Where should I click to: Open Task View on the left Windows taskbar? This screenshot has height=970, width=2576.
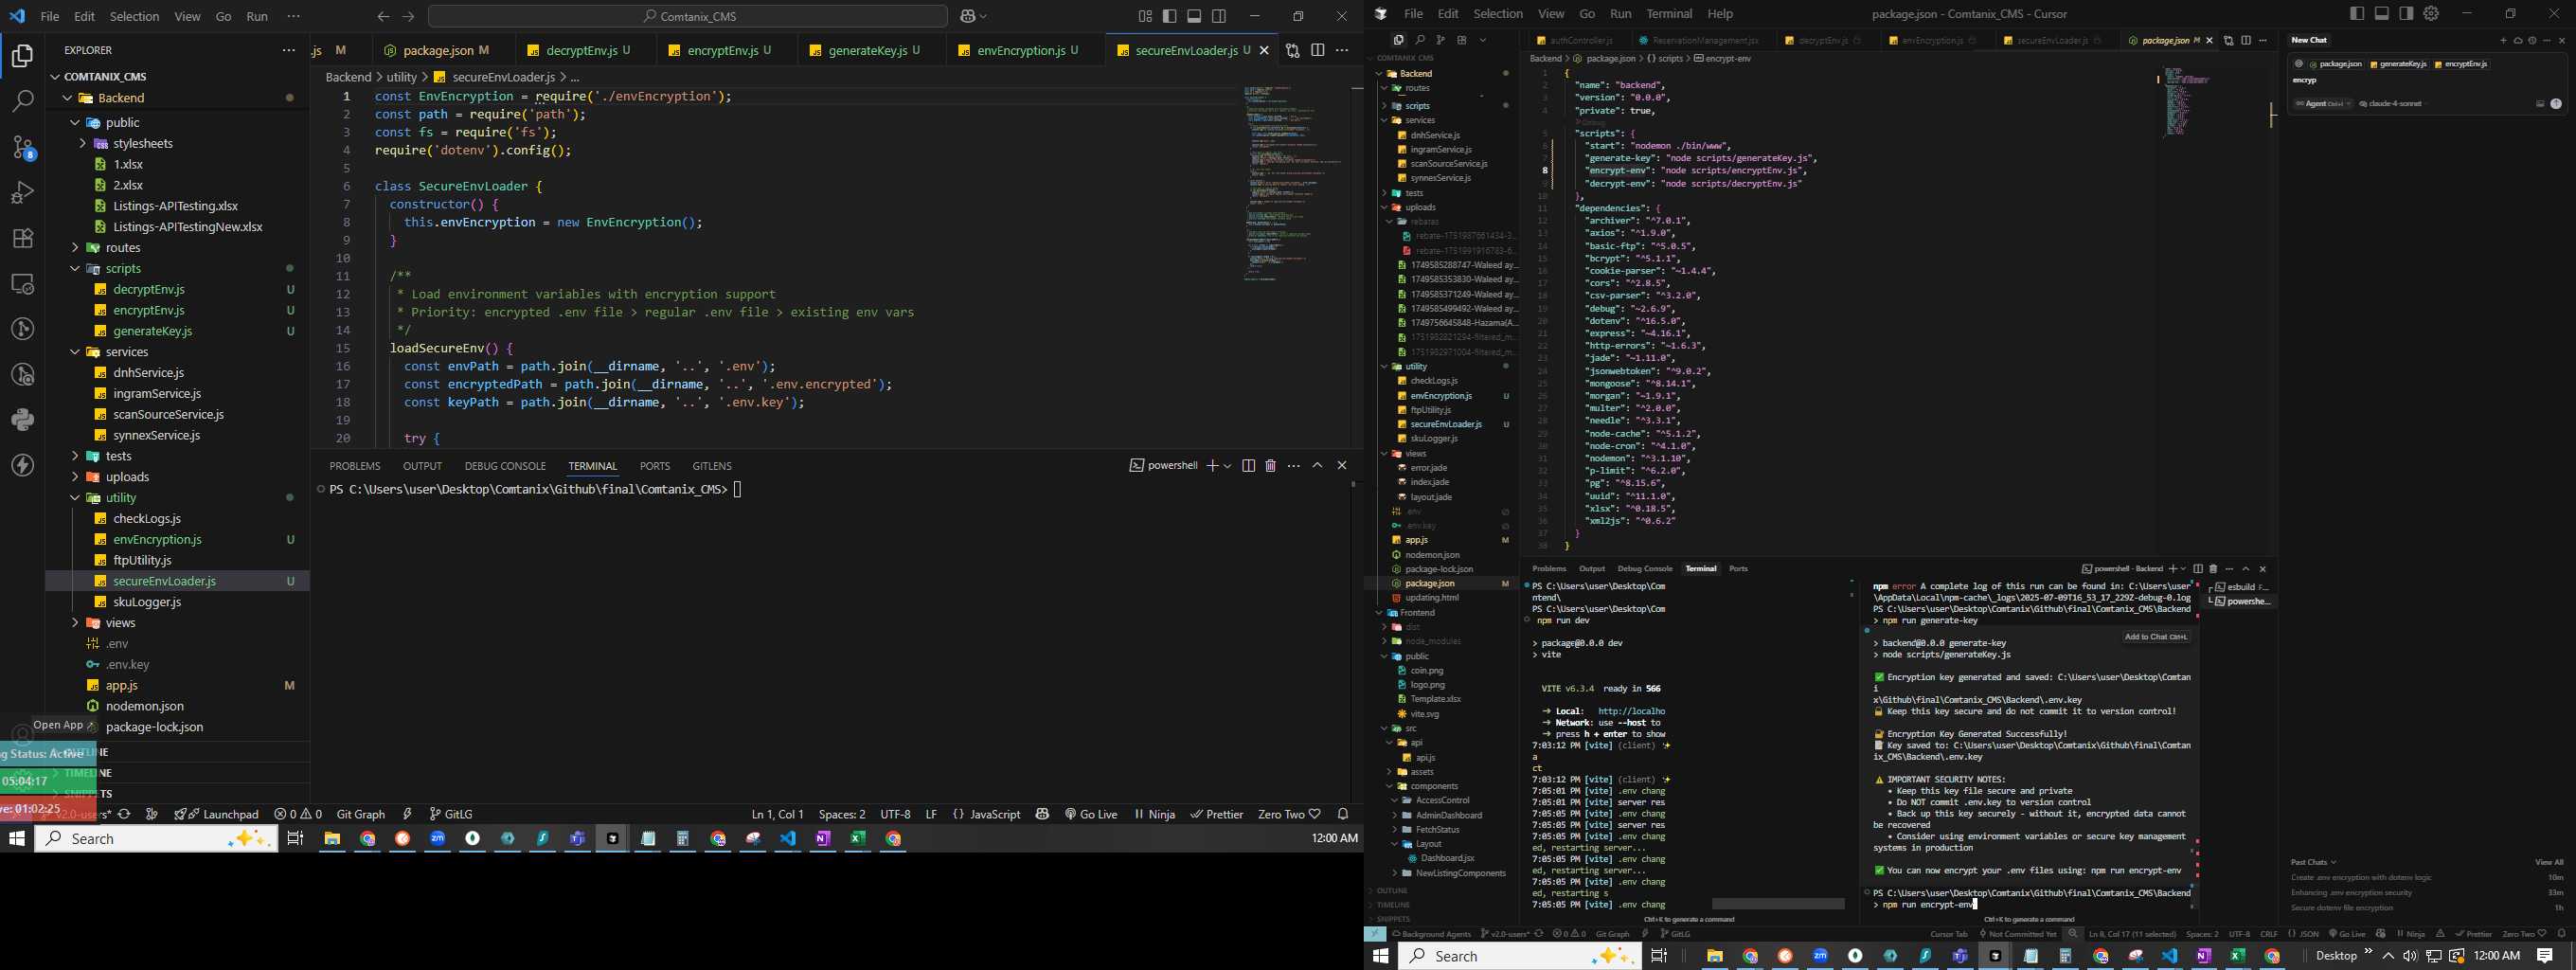click(295, 839)
